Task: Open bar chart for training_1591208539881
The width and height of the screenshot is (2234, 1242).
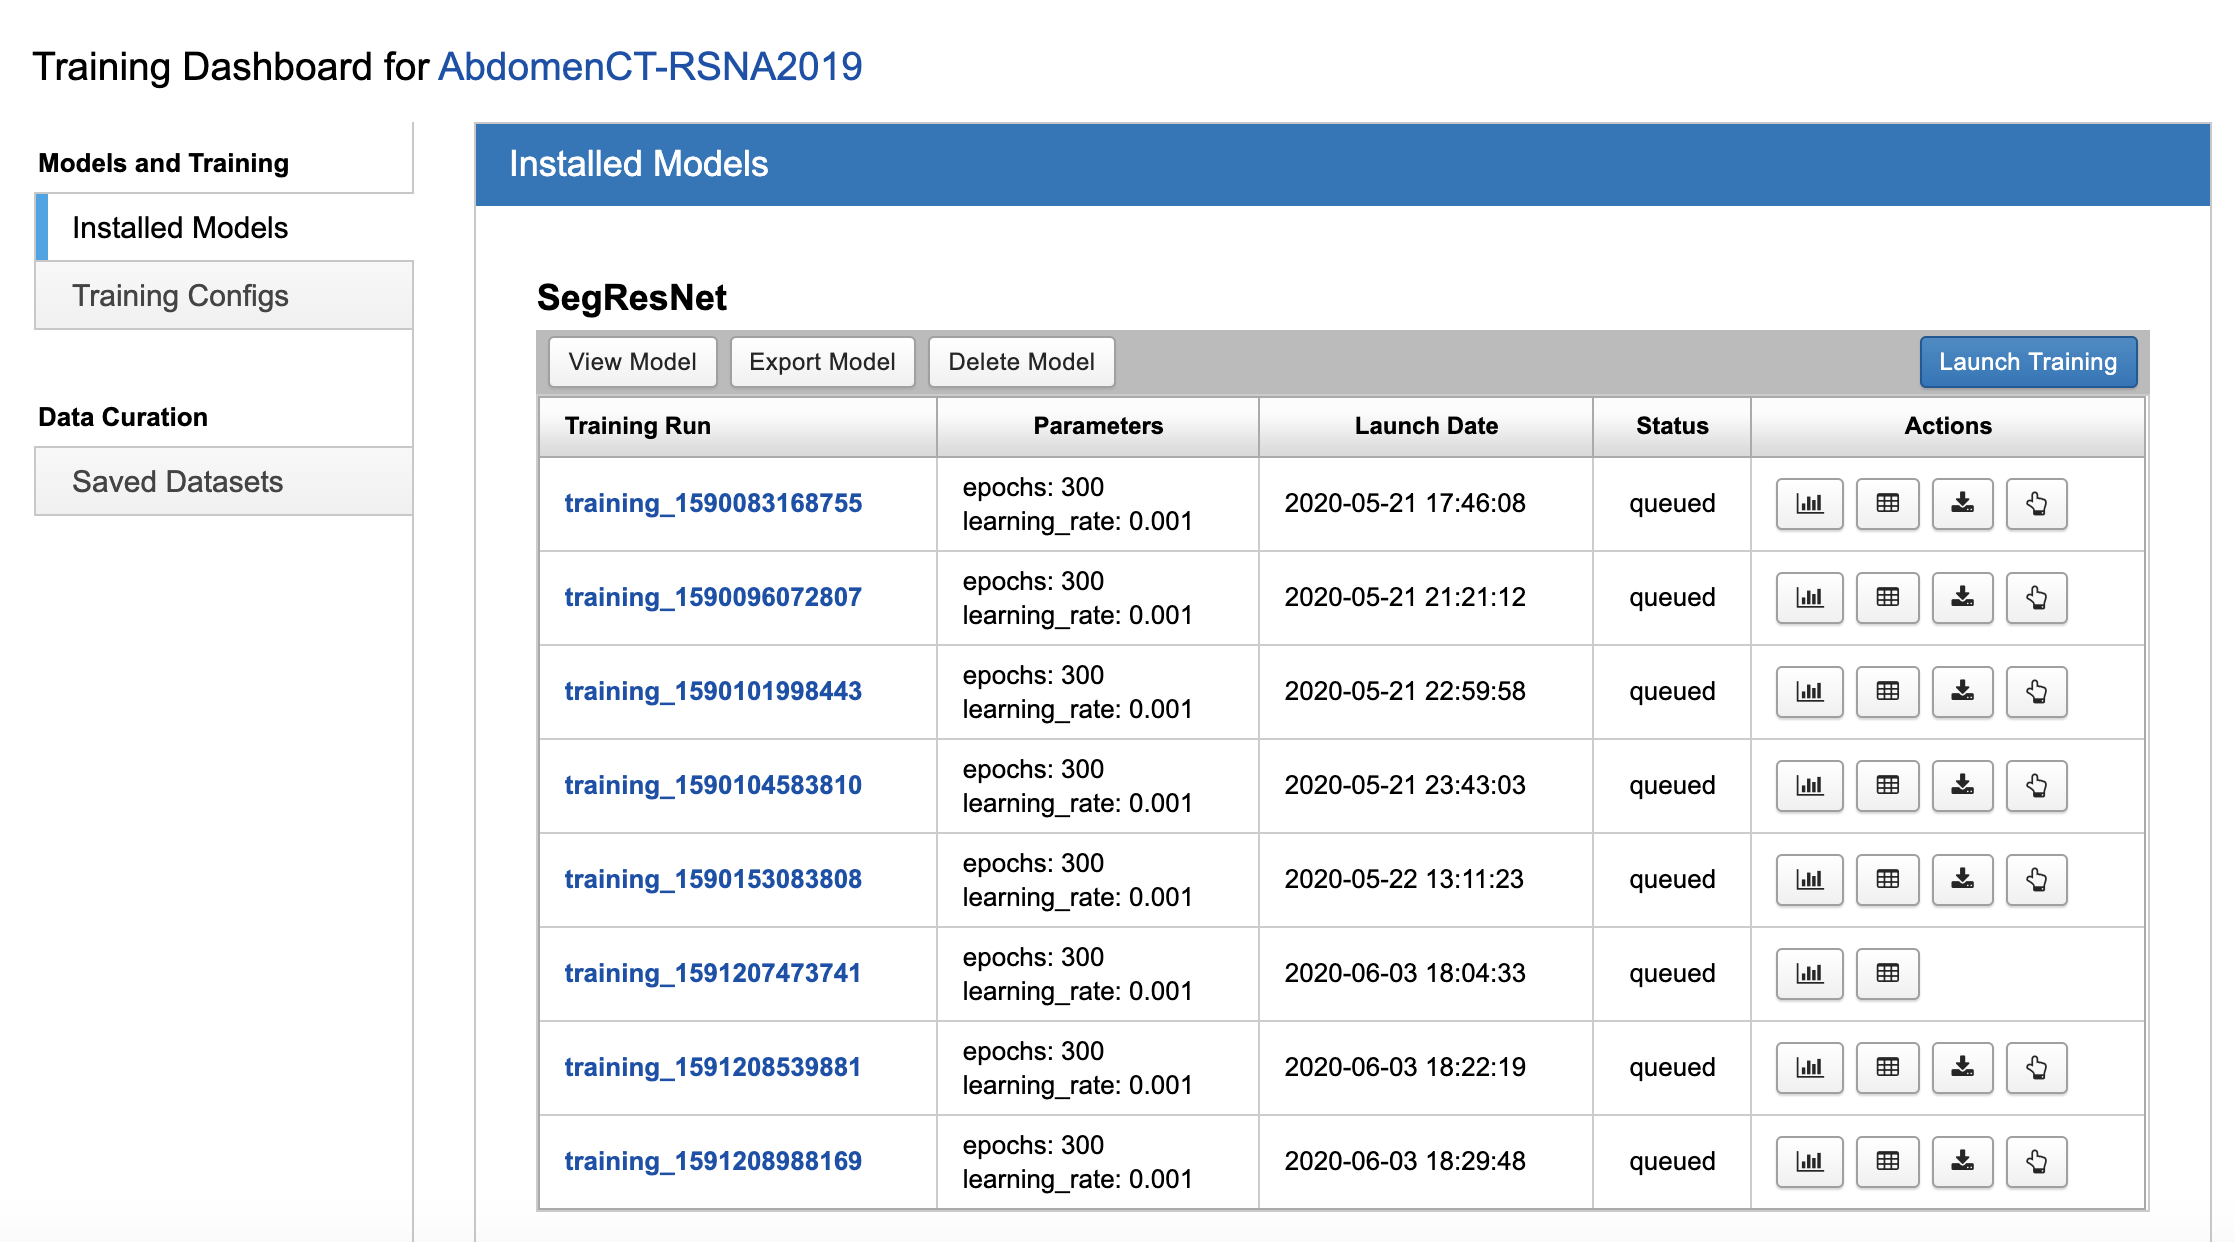Action: pyautogui.click(x=1809, y=1067)
